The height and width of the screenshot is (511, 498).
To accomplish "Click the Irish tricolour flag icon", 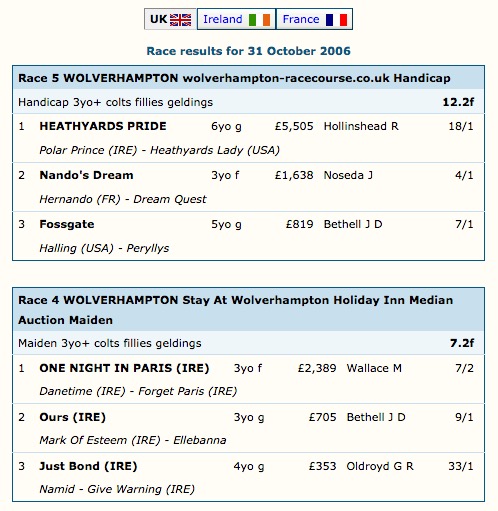I will (259, 20).
